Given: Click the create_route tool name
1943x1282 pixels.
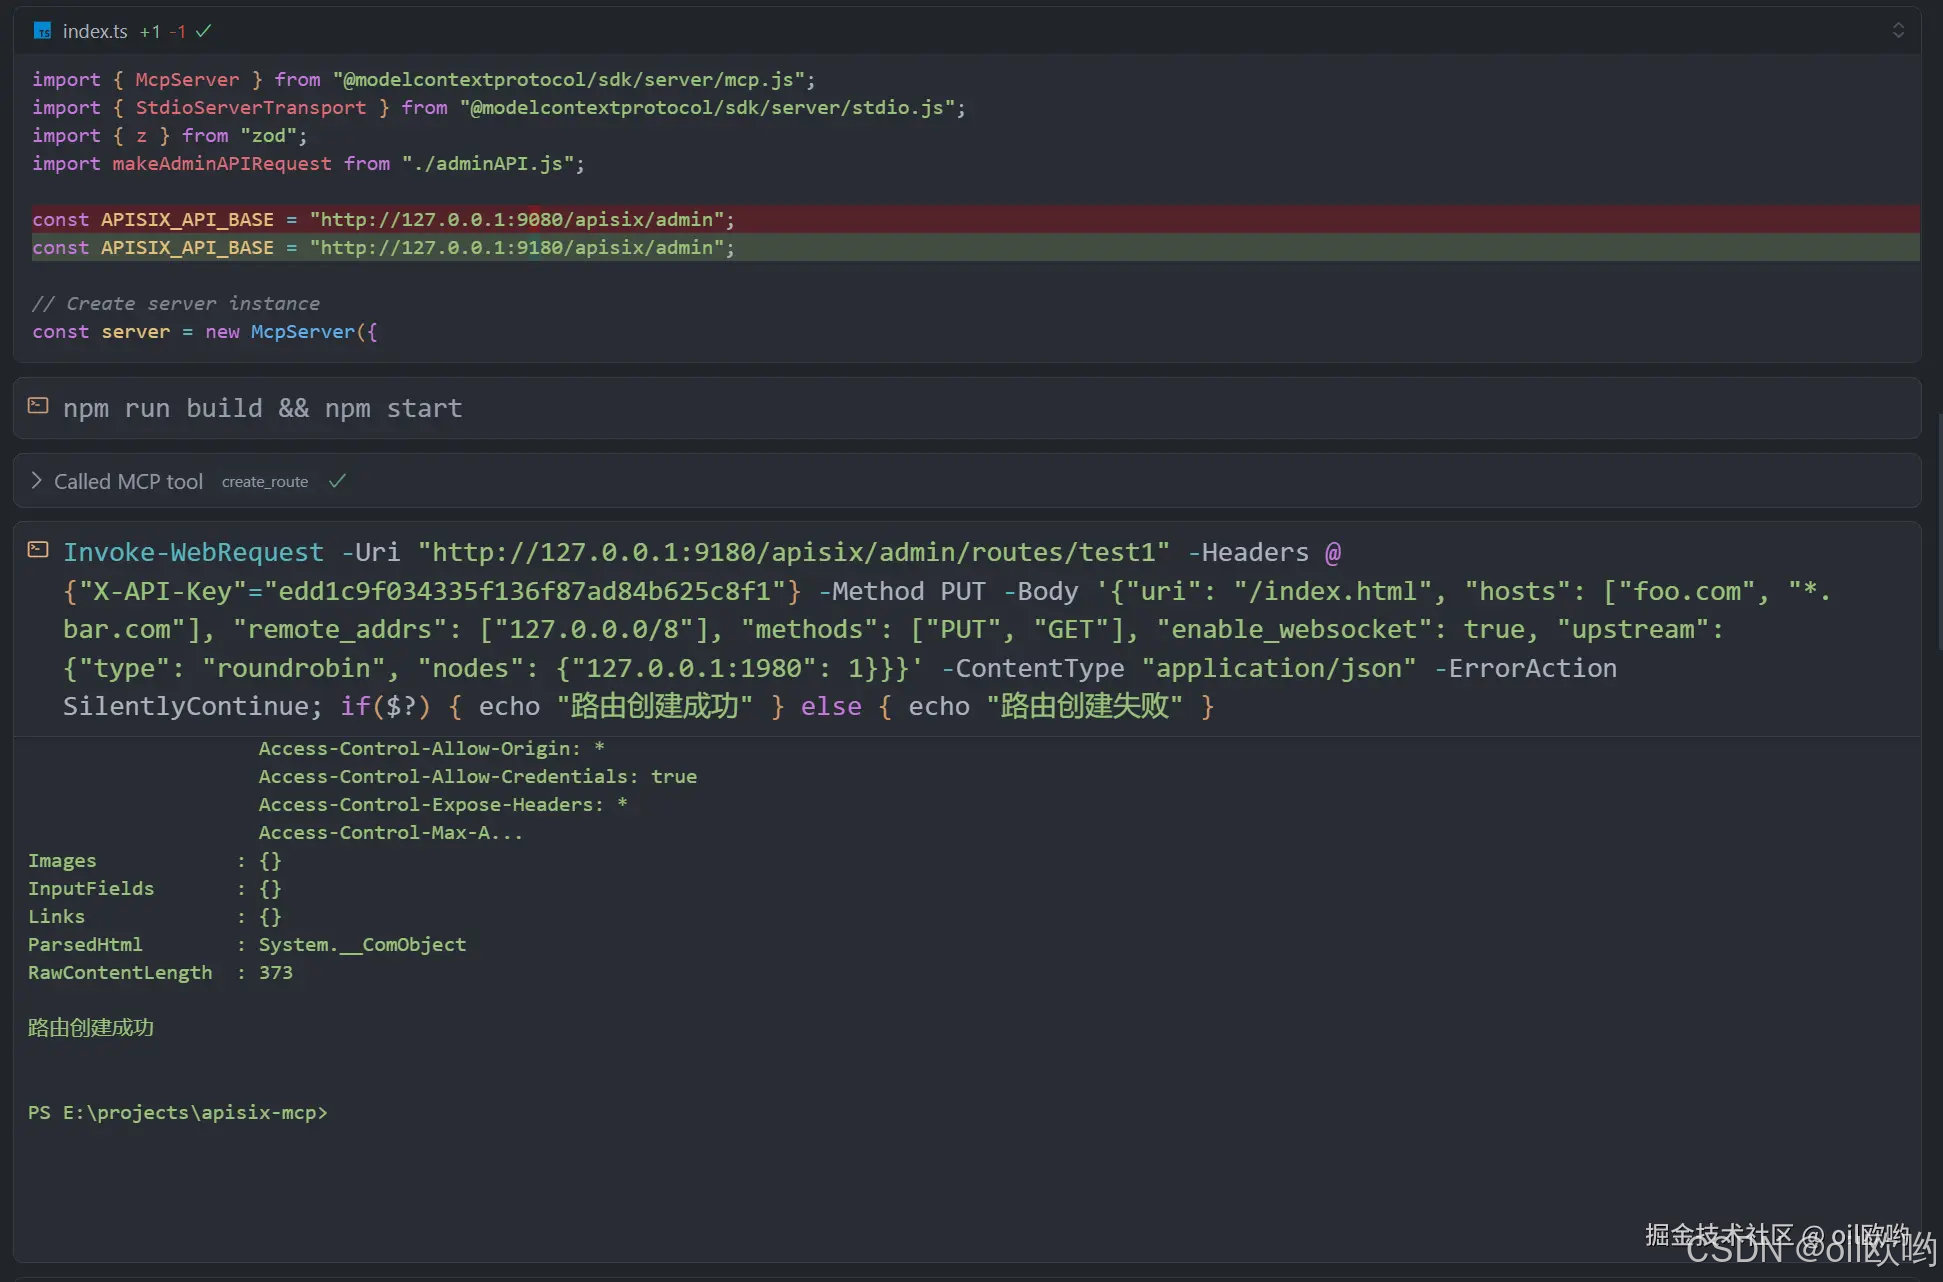Looking at the screenshot, I should pos(265,482).
